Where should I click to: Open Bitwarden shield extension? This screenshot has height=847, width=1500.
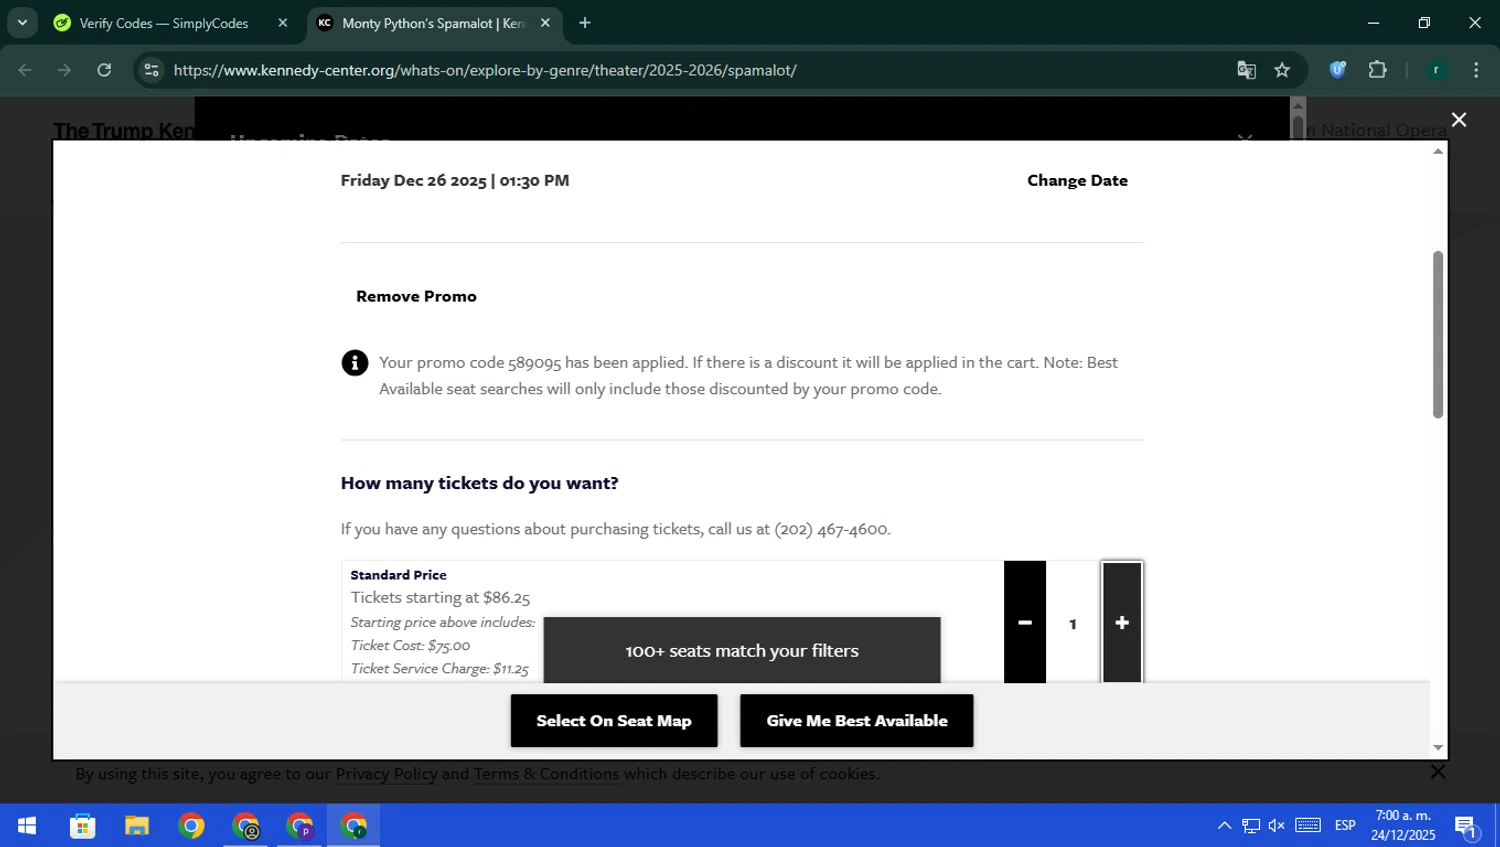1338,70
